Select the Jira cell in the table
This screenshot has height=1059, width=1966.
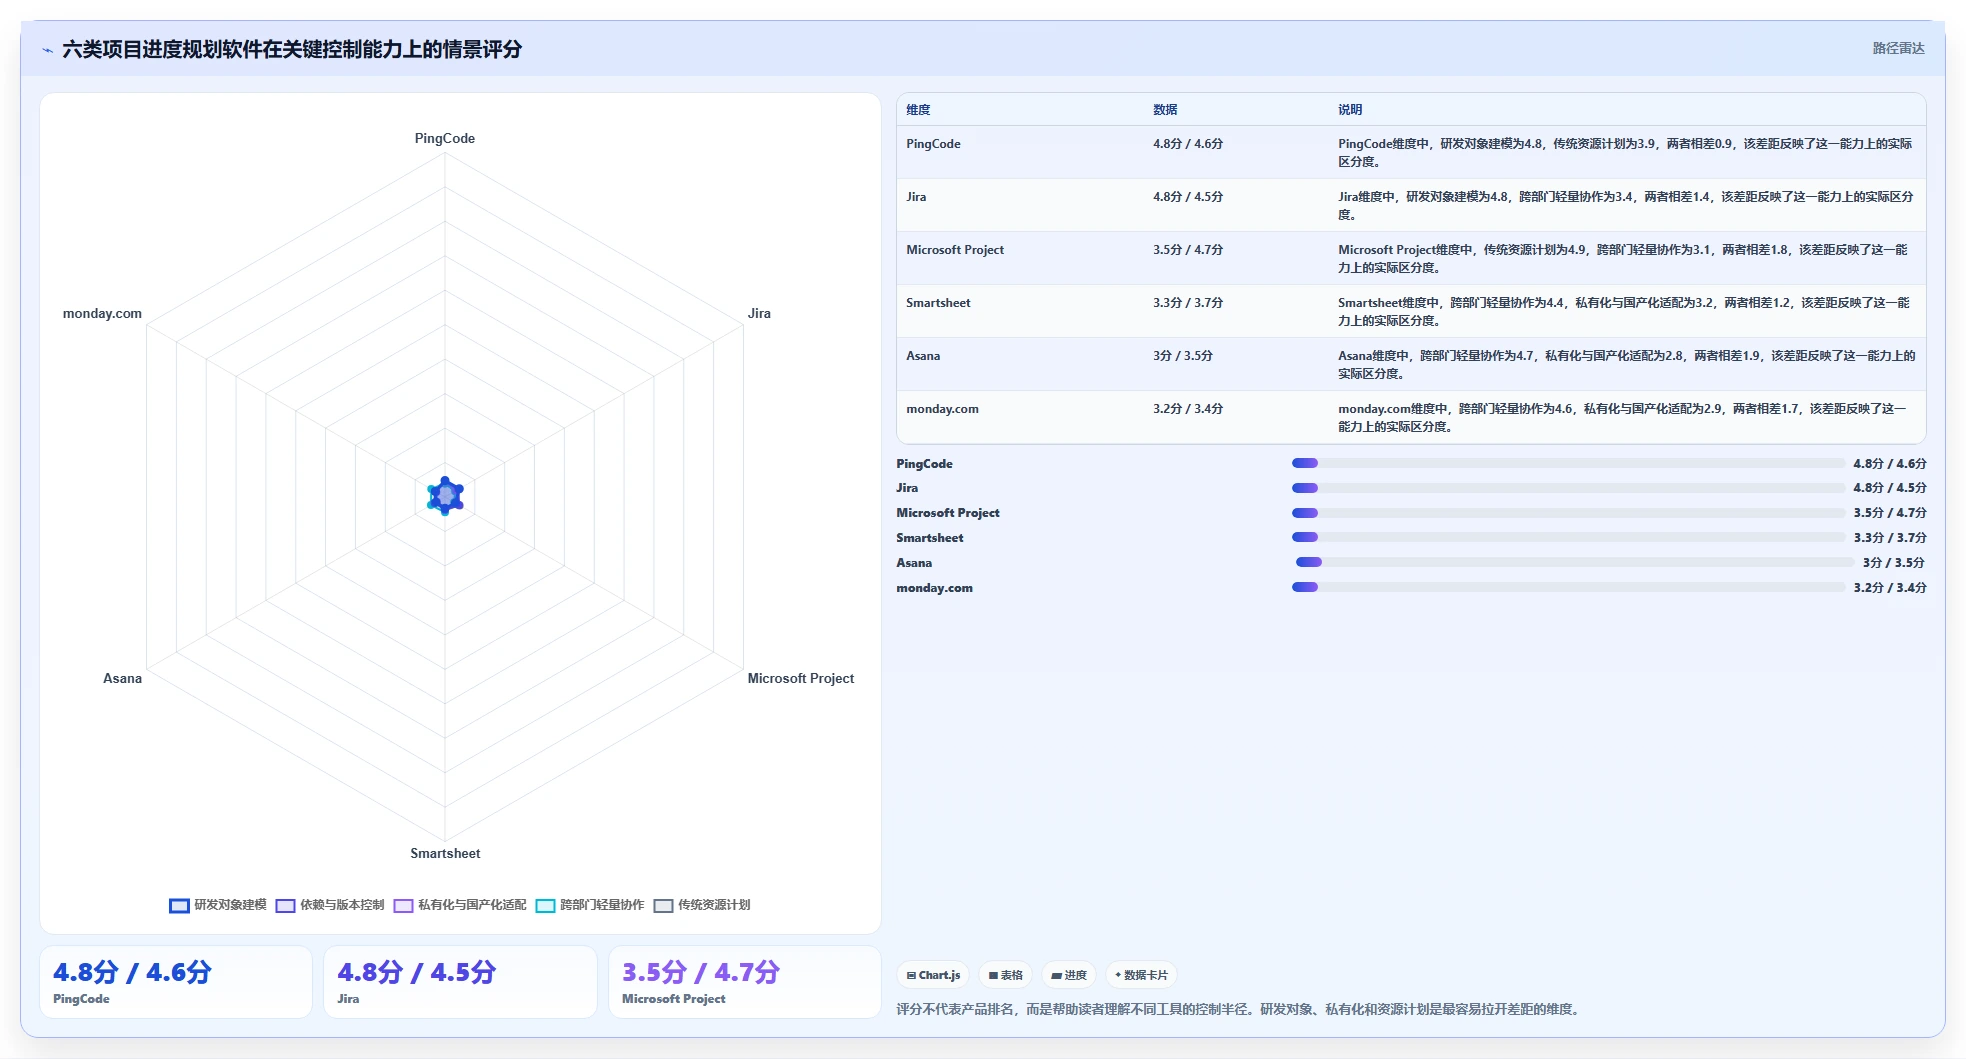click(x=1020, y=205)
